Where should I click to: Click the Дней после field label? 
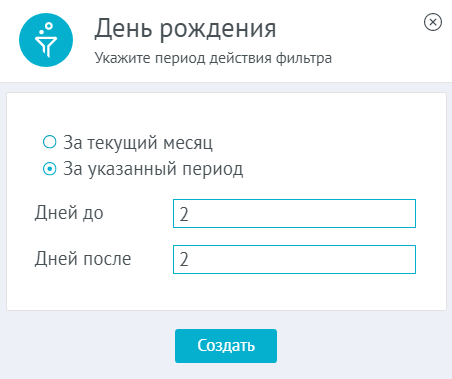coord(83,259)
